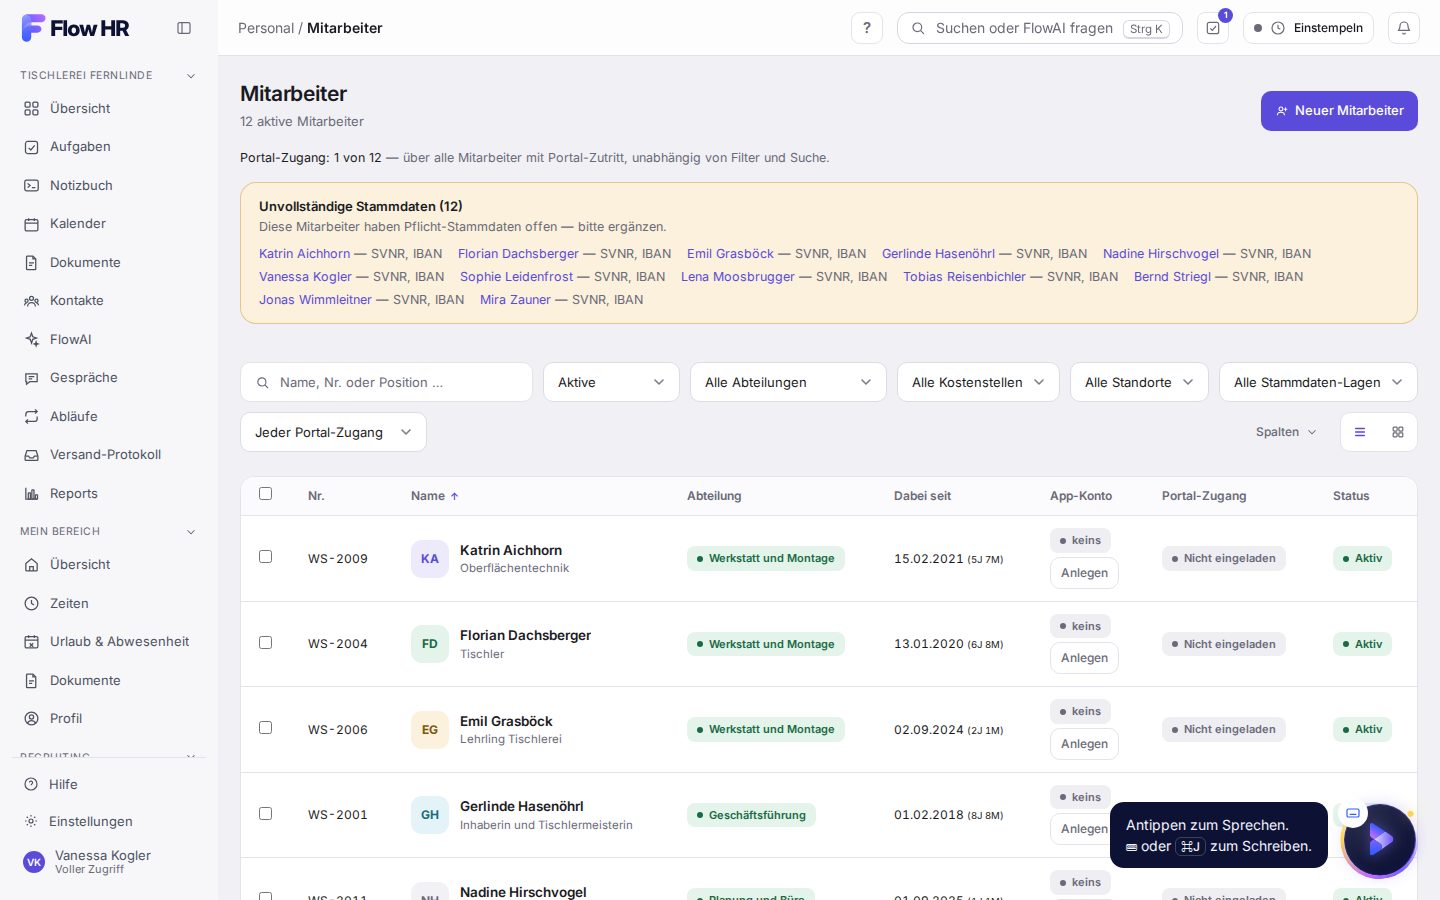1440x900 pixels.
Task: Switch to grid view layout
Action: tap(1398, 432)
